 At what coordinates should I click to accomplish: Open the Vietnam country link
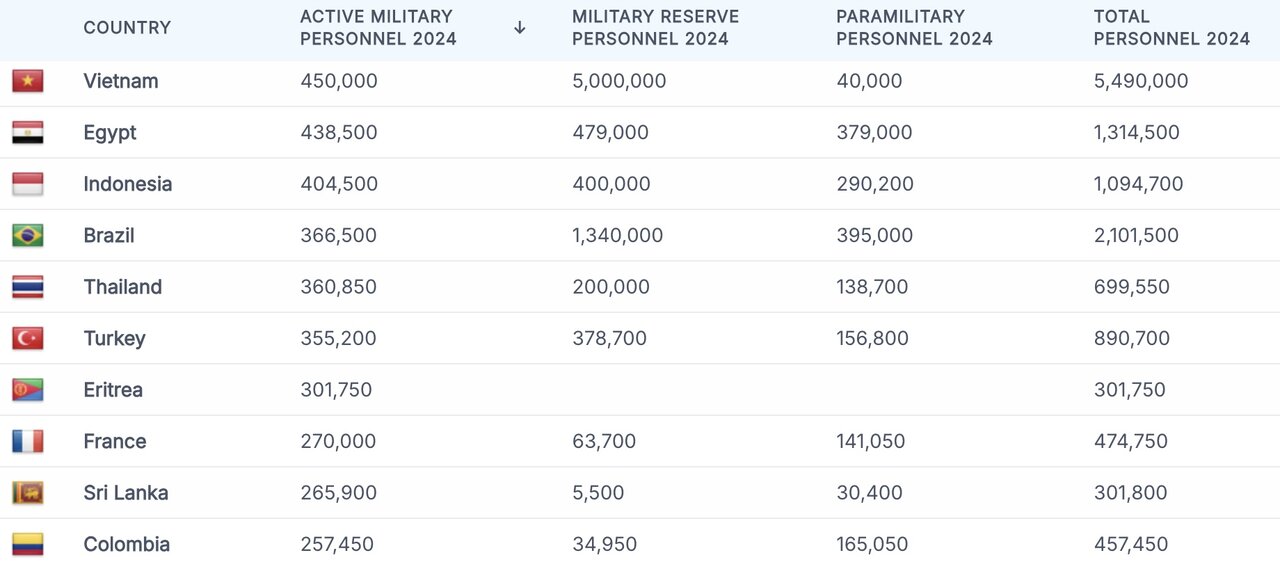[121, 81]
